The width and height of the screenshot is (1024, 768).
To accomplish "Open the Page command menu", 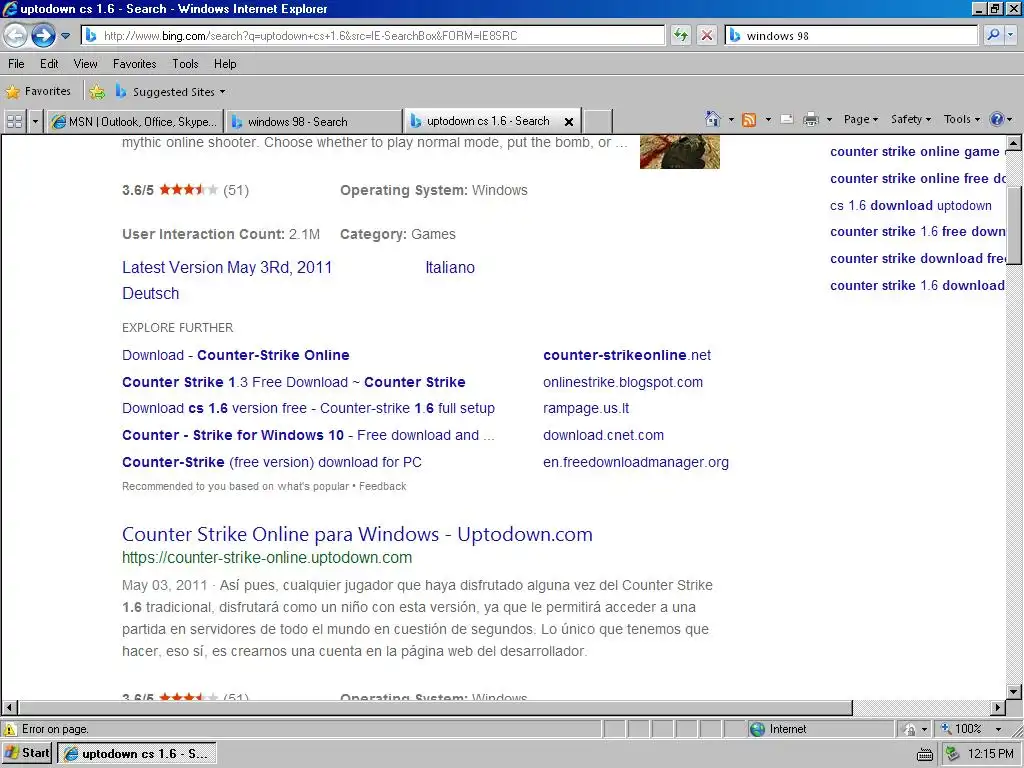I will 861,120.
